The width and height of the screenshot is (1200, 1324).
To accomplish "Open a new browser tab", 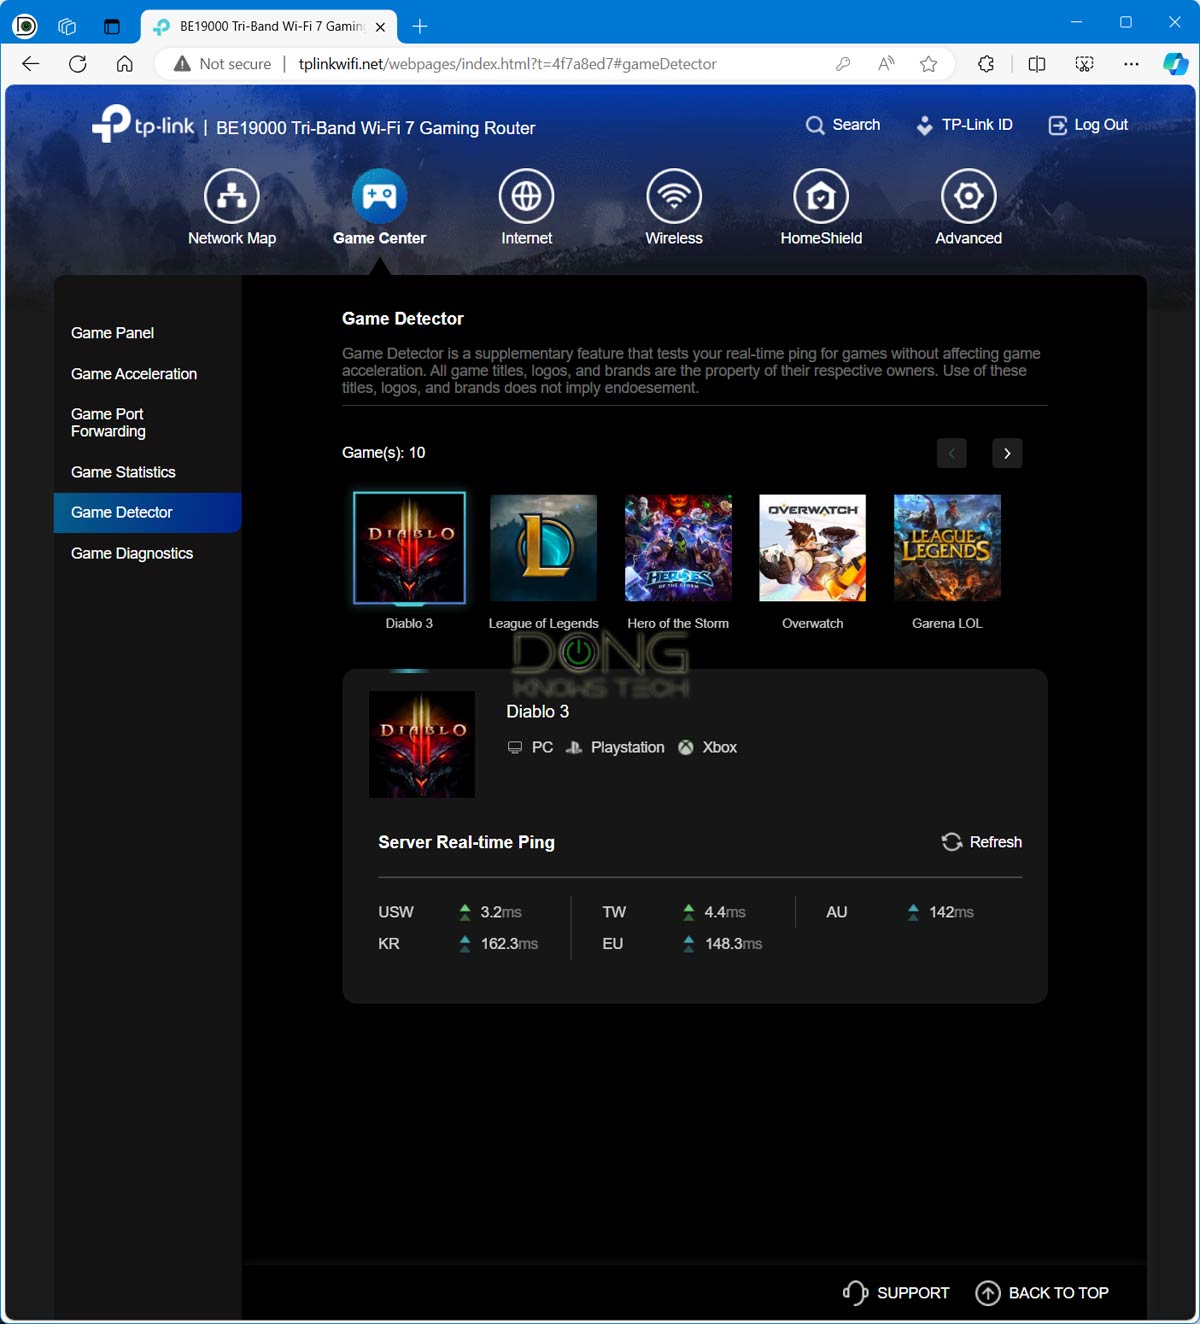I will (420, 27).
